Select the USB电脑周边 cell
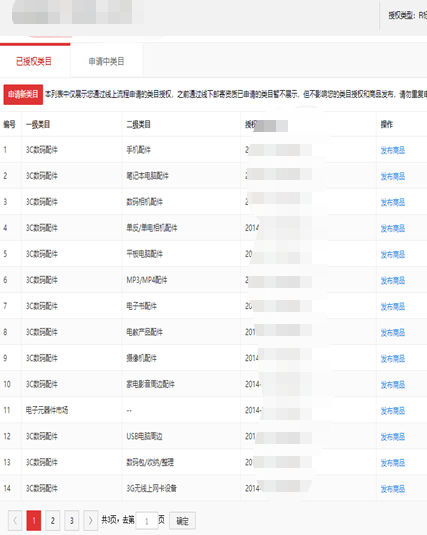The image size is (427, 535). [x=144, y=436]
